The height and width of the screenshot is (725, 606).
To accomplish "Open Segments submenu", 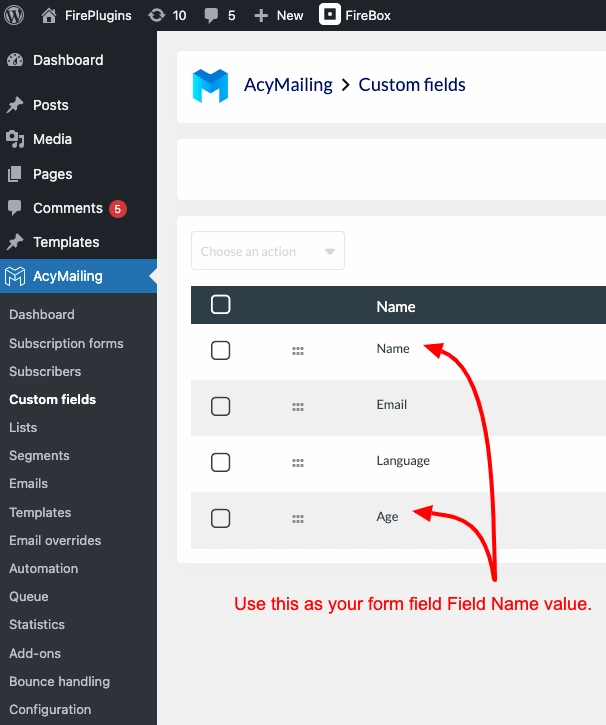I will 39,455.
